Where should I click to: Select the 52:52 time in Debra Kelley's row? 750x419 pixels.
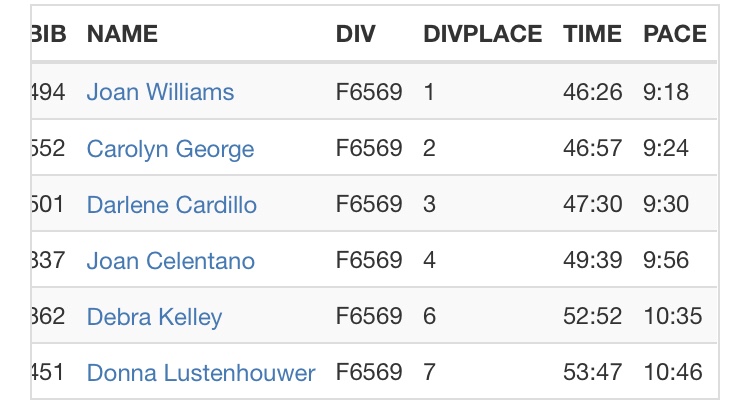[590, 317]
